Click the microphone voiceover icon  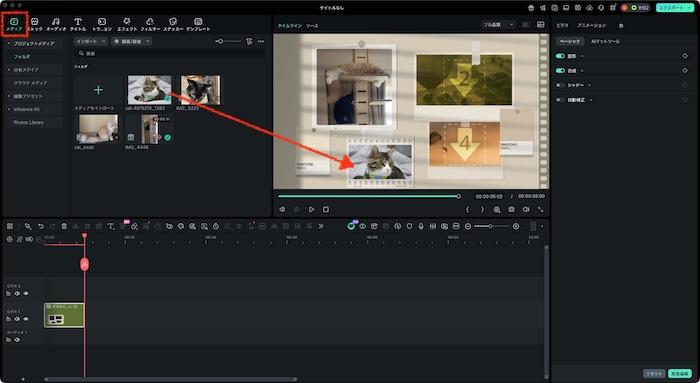pyautogui.click(x=421, y=227)
